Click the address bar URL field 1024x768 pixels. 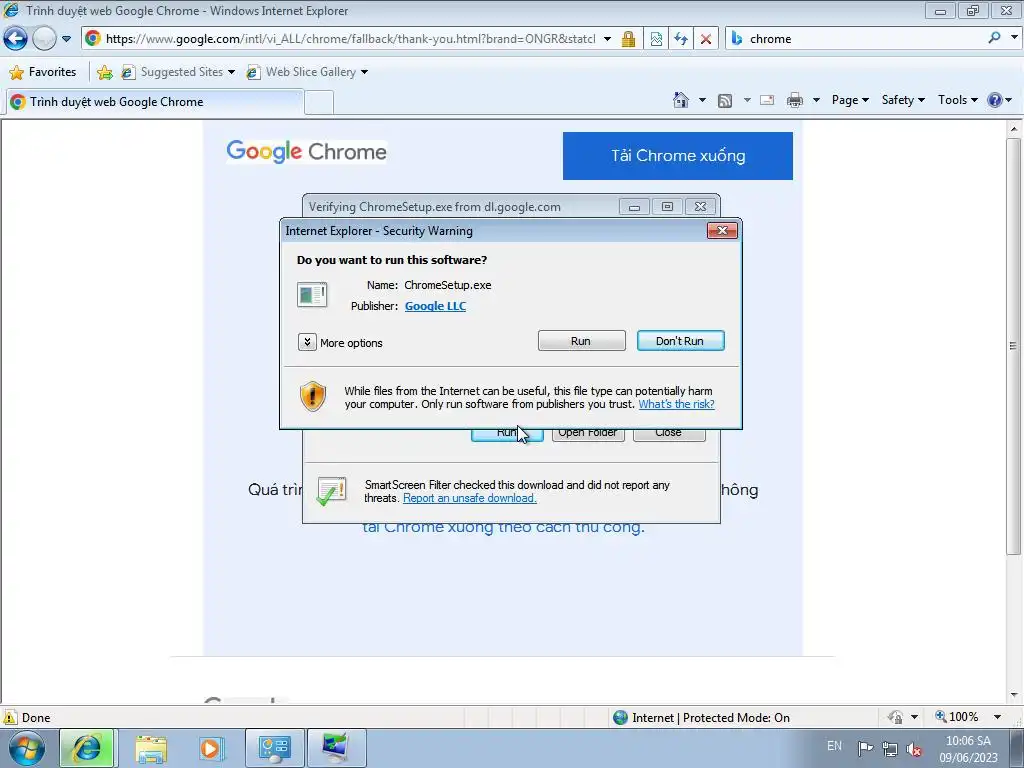pyautogui.click(x=350, y=39)
